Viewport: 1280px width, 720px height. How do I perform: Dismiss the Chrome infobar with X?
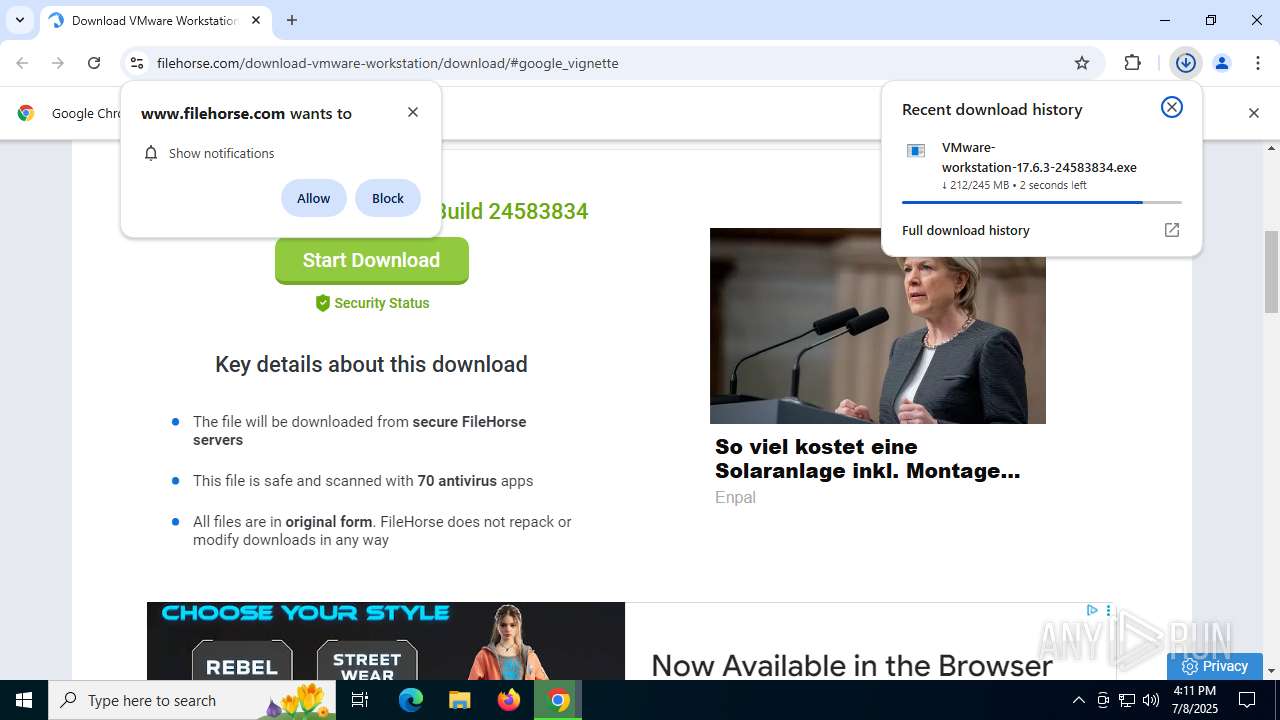click(x=1254, y=113)
